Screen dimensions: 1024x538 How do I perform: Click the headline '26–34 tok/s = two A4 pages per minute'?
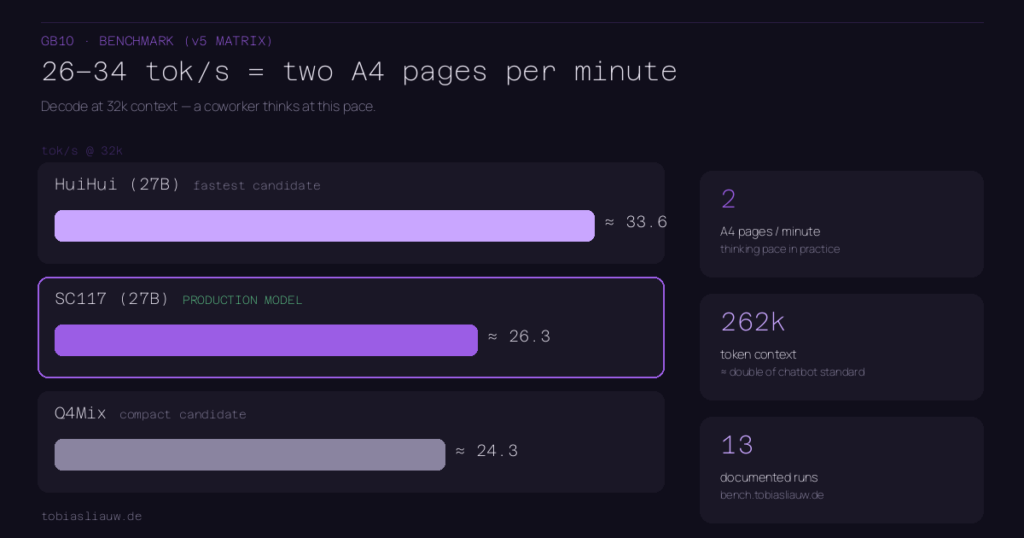pos(359,71)
